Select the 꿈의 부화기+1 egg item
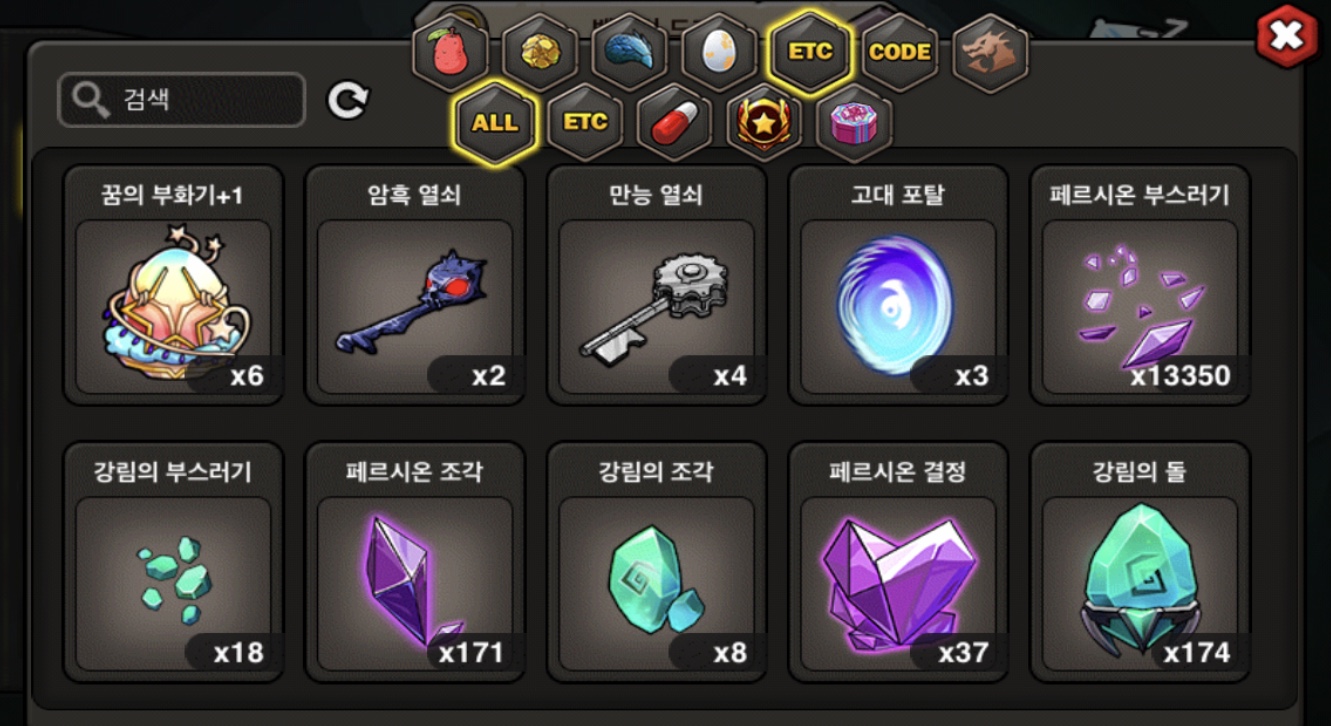The height and width of the screenshot is (726, 1331). click(174, 285)
